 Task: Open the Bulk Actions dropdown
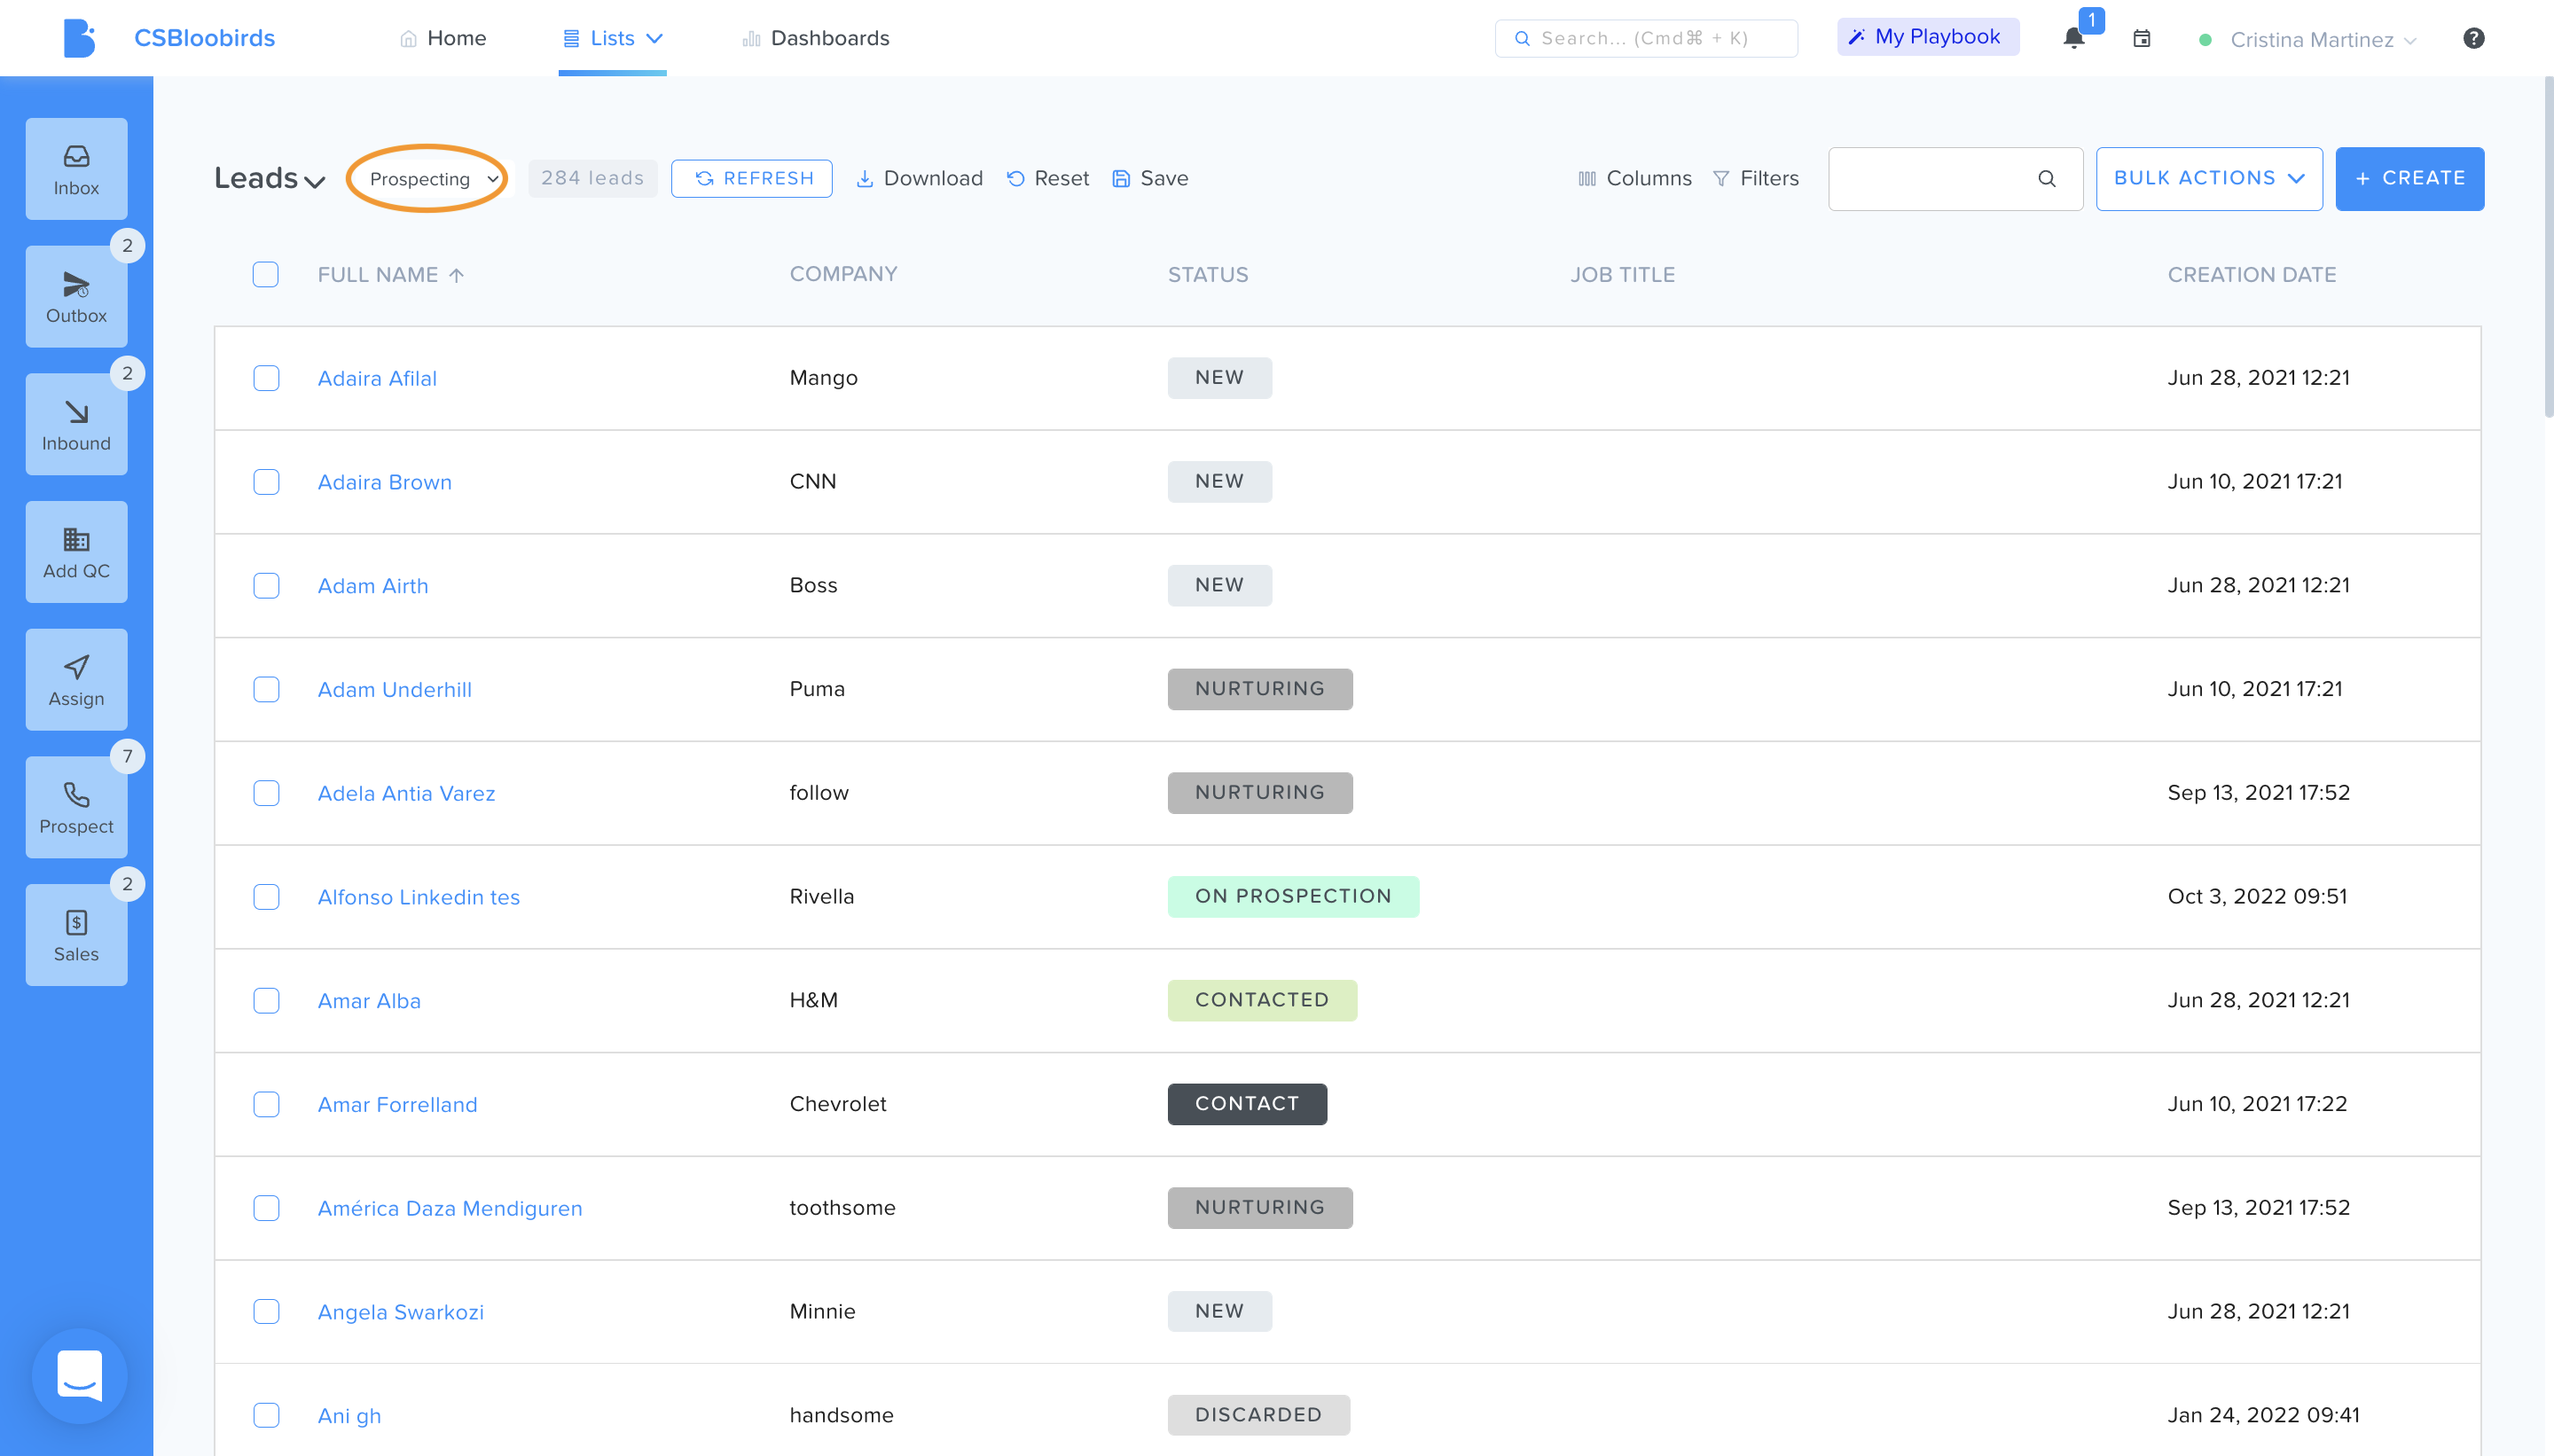click(2209, 179)
